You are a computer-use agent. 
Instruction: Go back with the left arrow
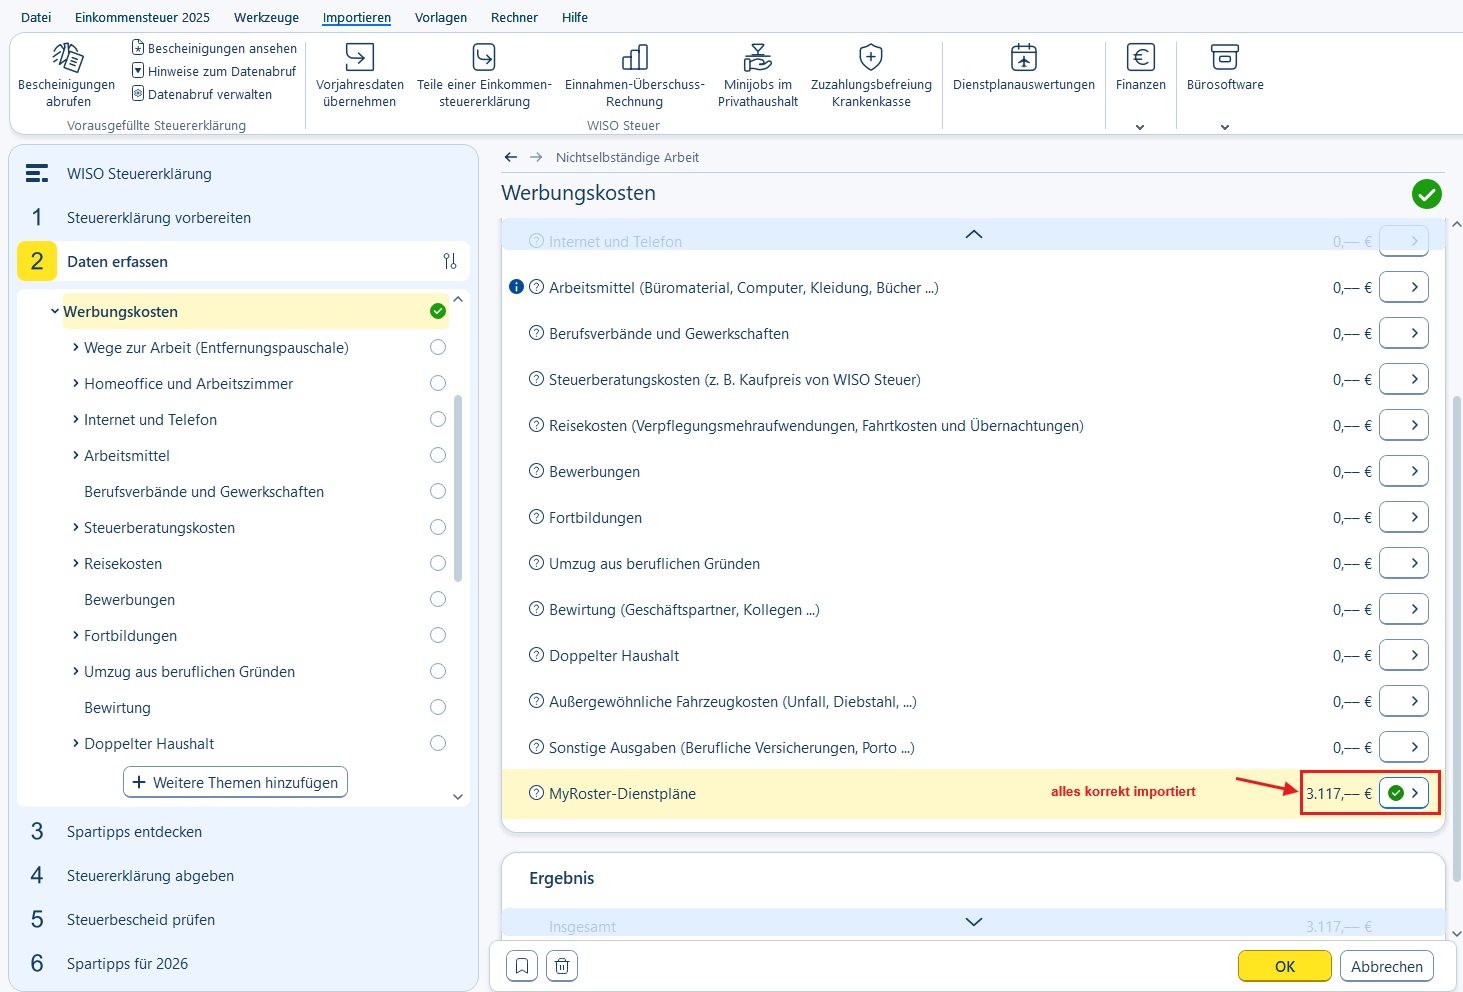511,157
